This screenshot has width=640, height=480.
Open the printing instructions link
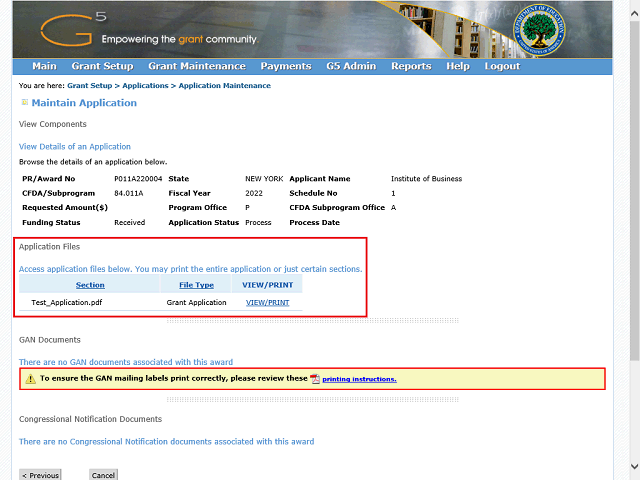point(359,379)
